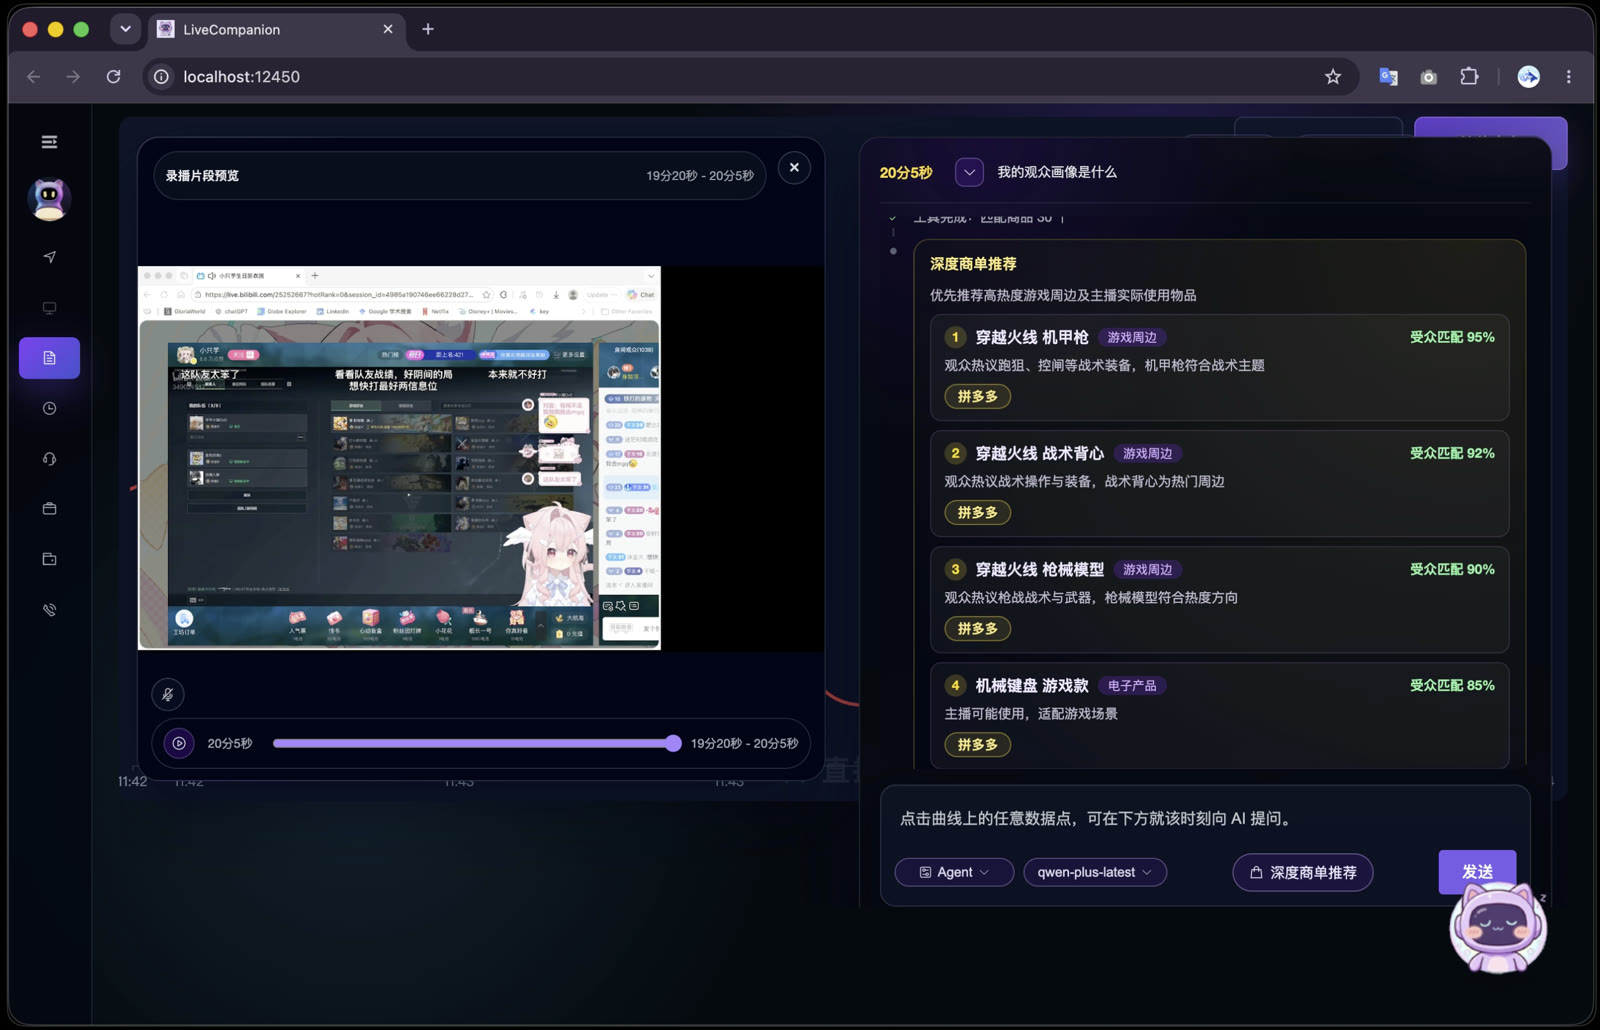
Task: View site information icon in the address bar
Action: (161, 77)
